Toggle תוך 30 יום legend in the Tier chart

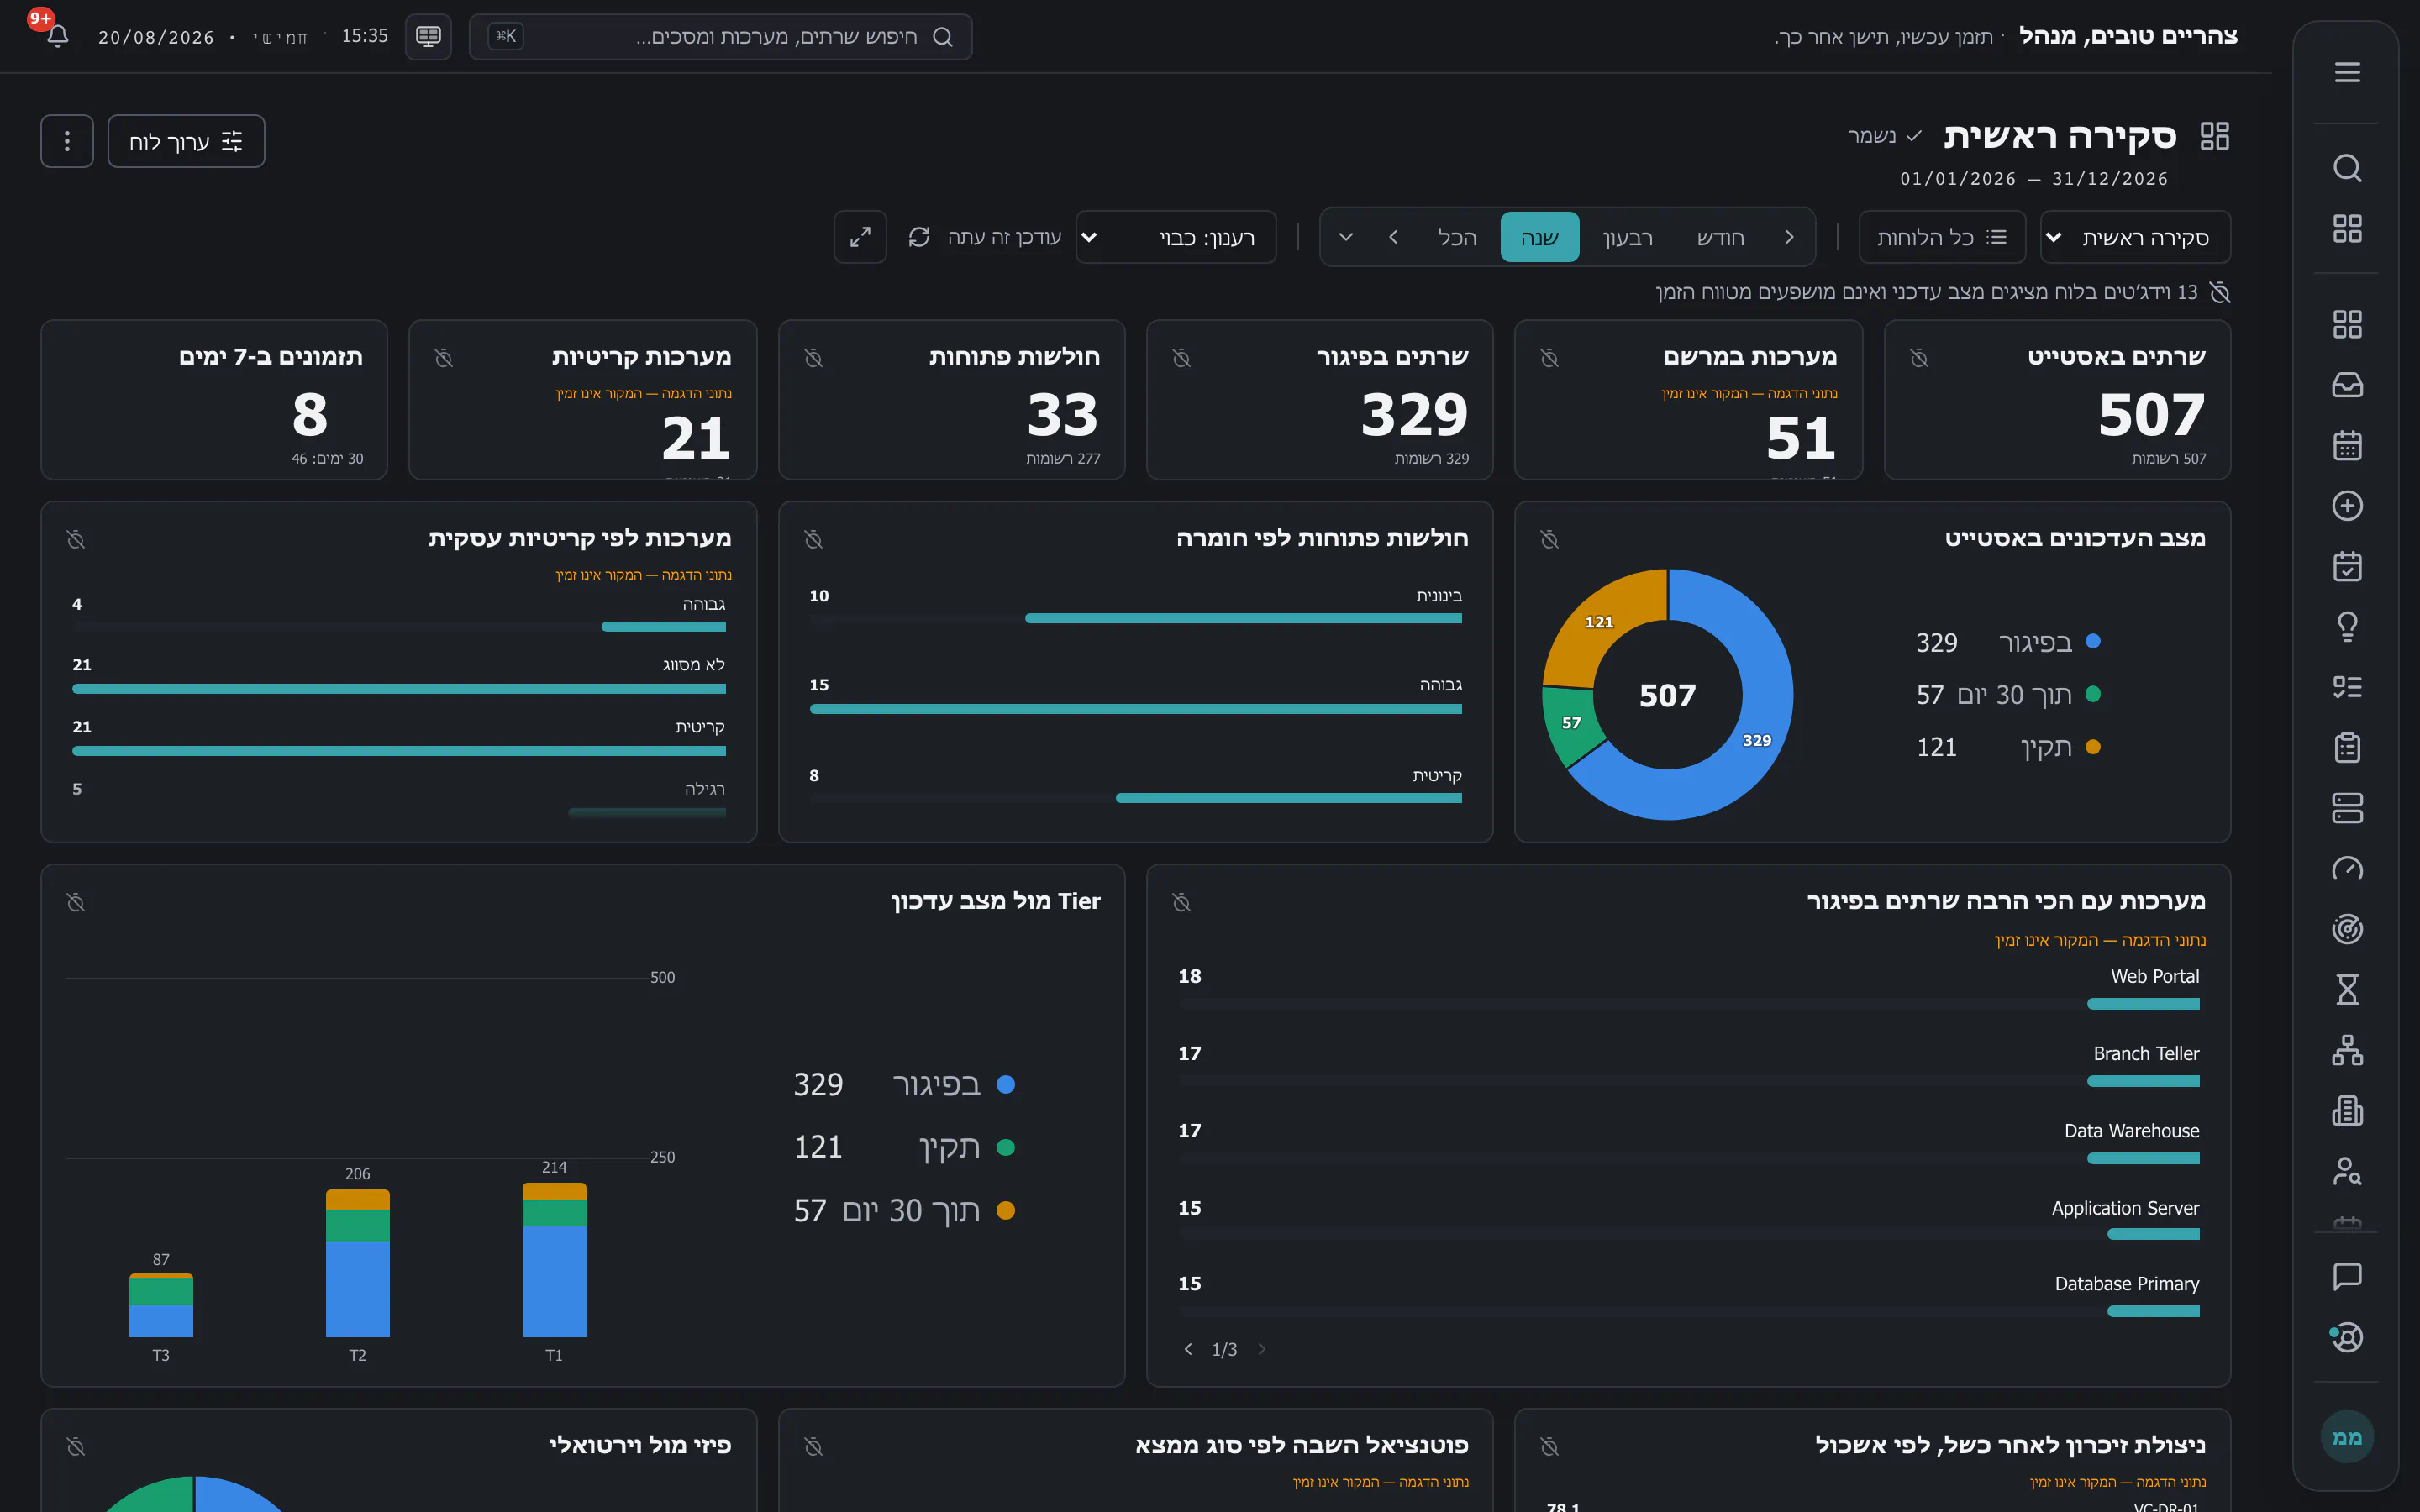click(904, 1210)
